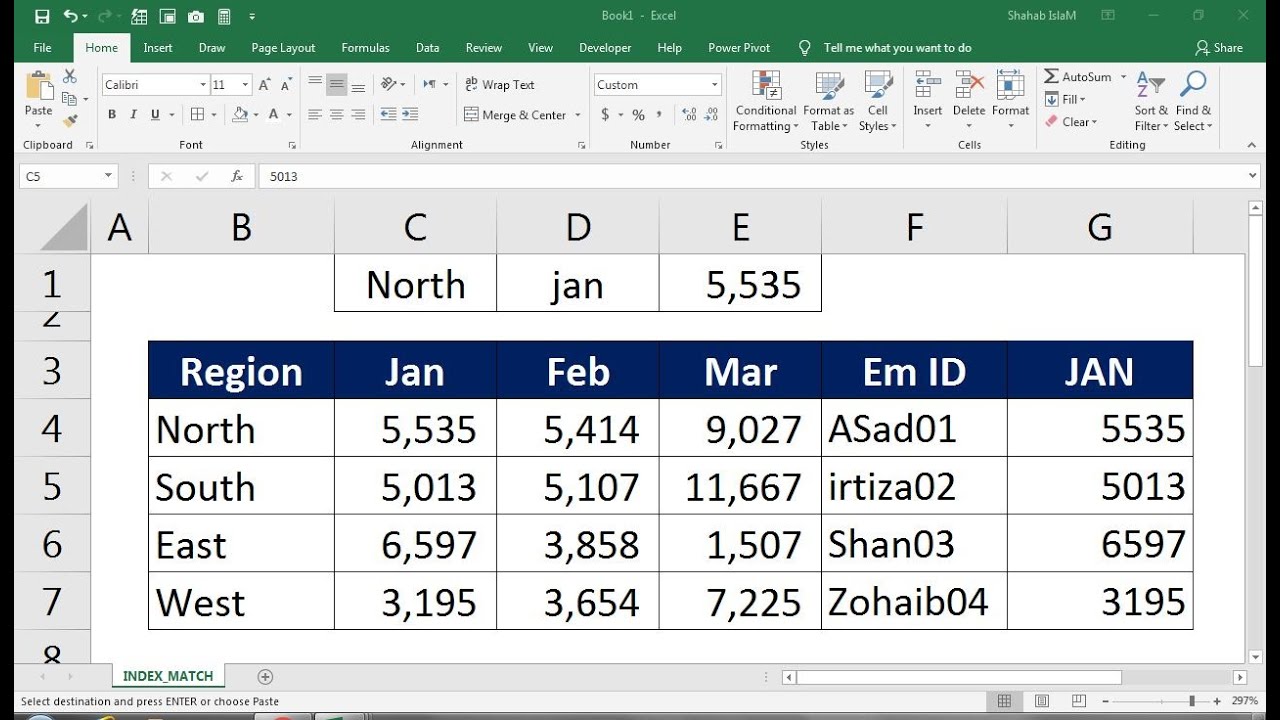Undo the last action in the title bar
This screenshot has height=720, width=1280.
tap(70, 16)
